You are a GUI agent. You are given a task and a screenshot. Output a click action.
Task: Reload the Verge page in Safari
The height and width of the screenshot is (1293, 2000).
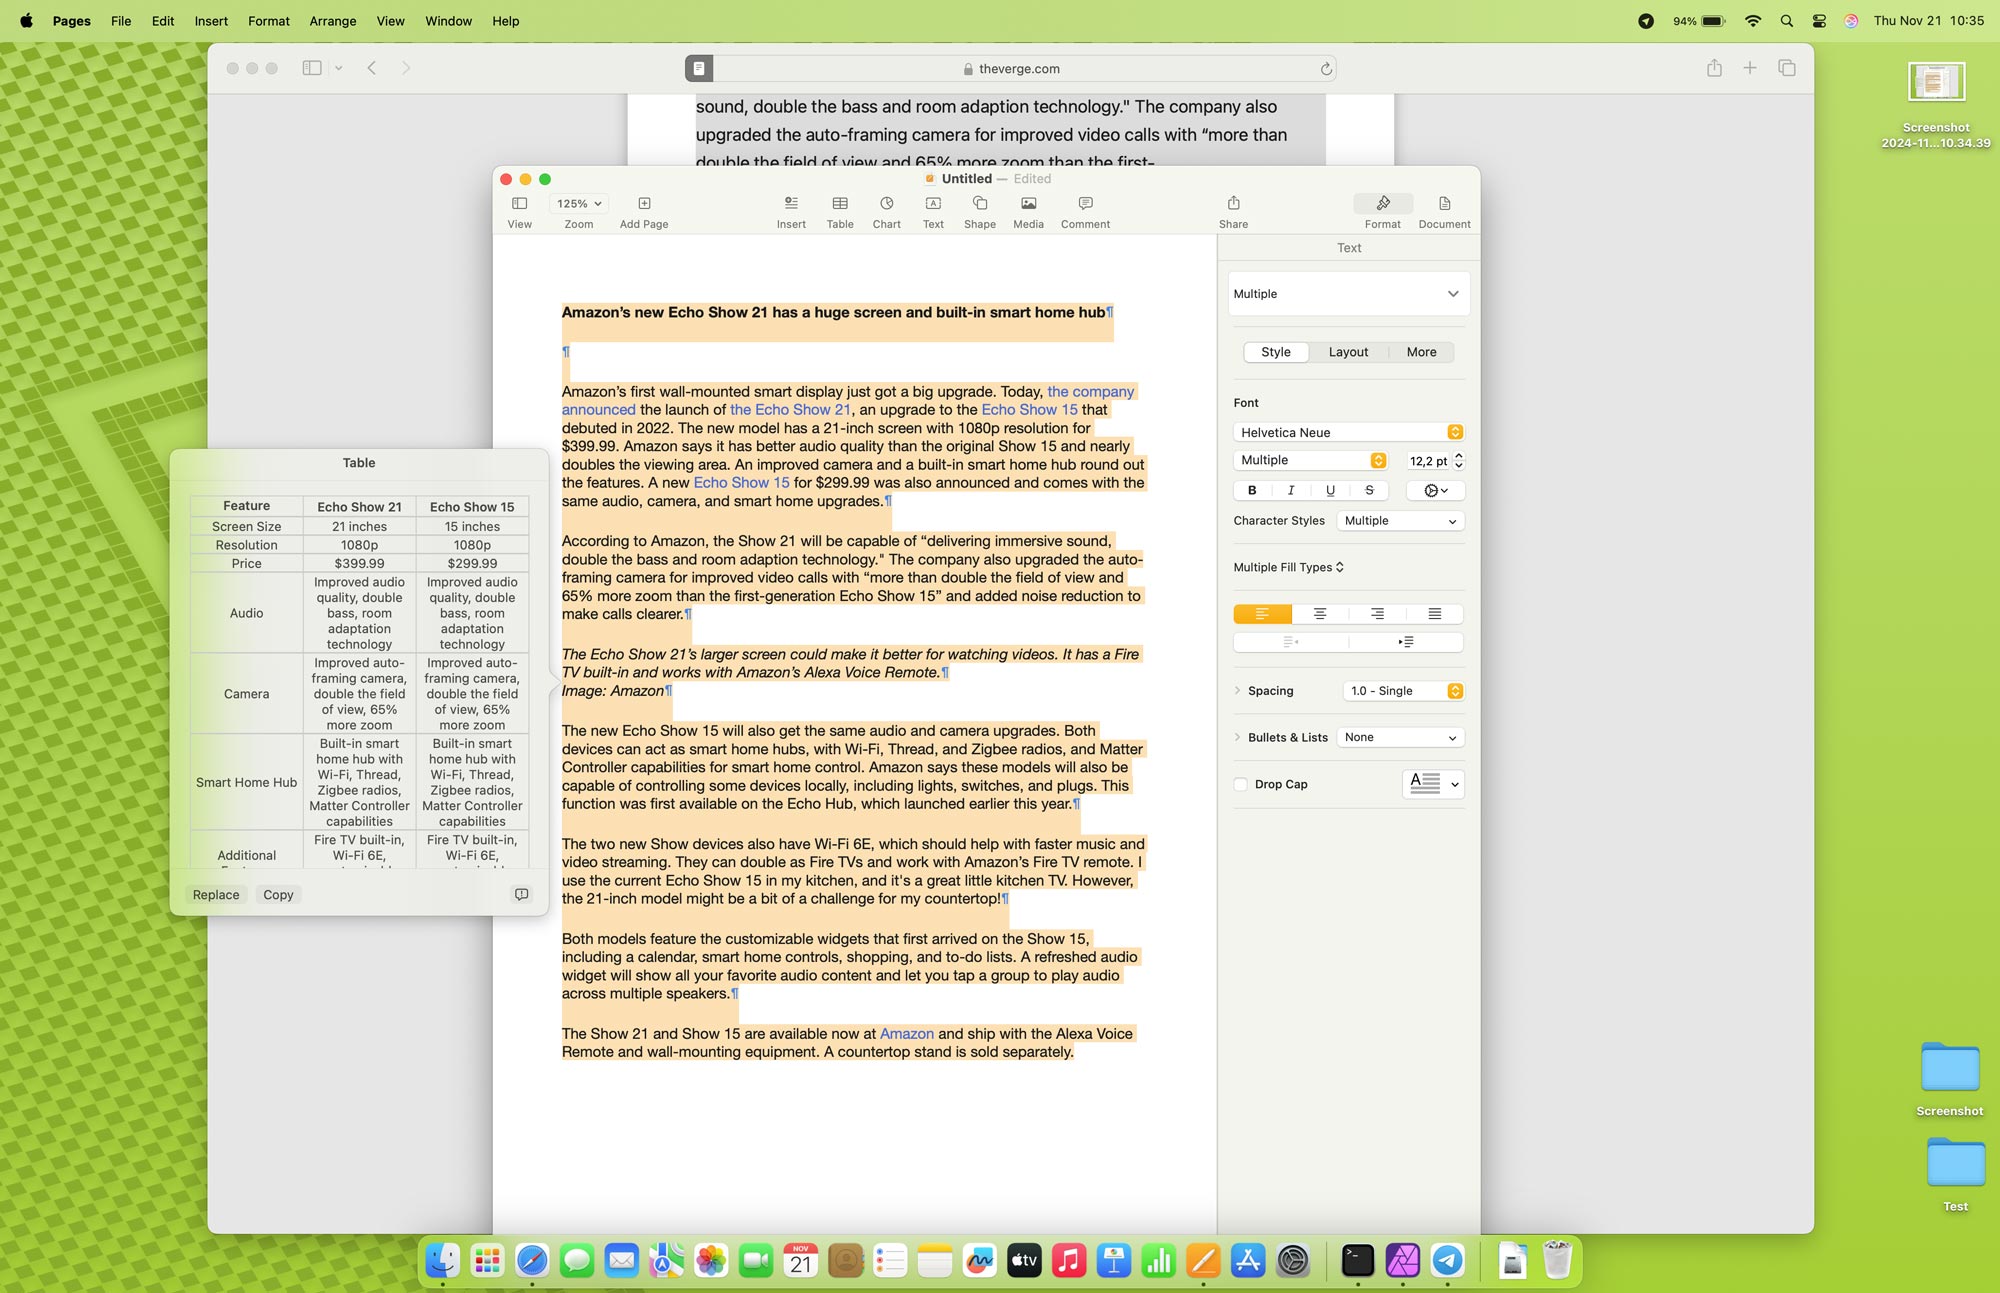click(x=1326, y=69)
